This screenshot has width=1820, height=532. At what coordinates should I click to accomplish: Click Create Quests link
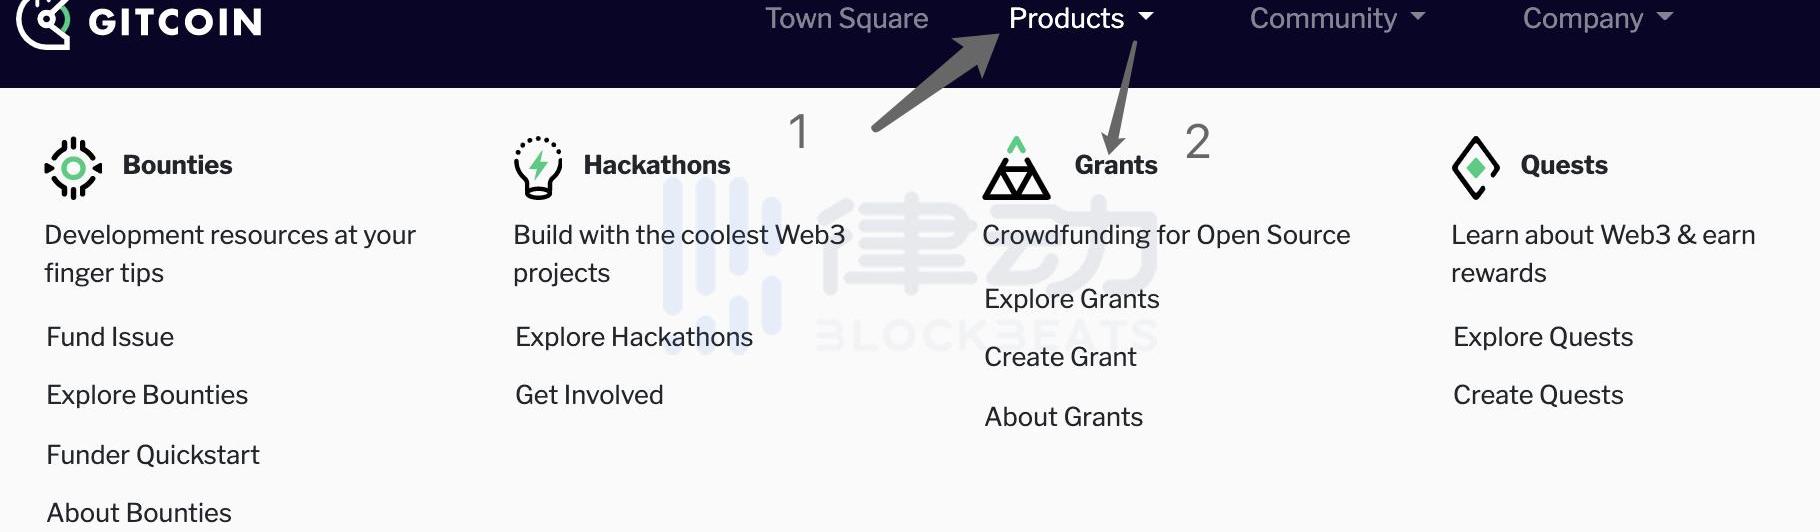point(1538,395)
